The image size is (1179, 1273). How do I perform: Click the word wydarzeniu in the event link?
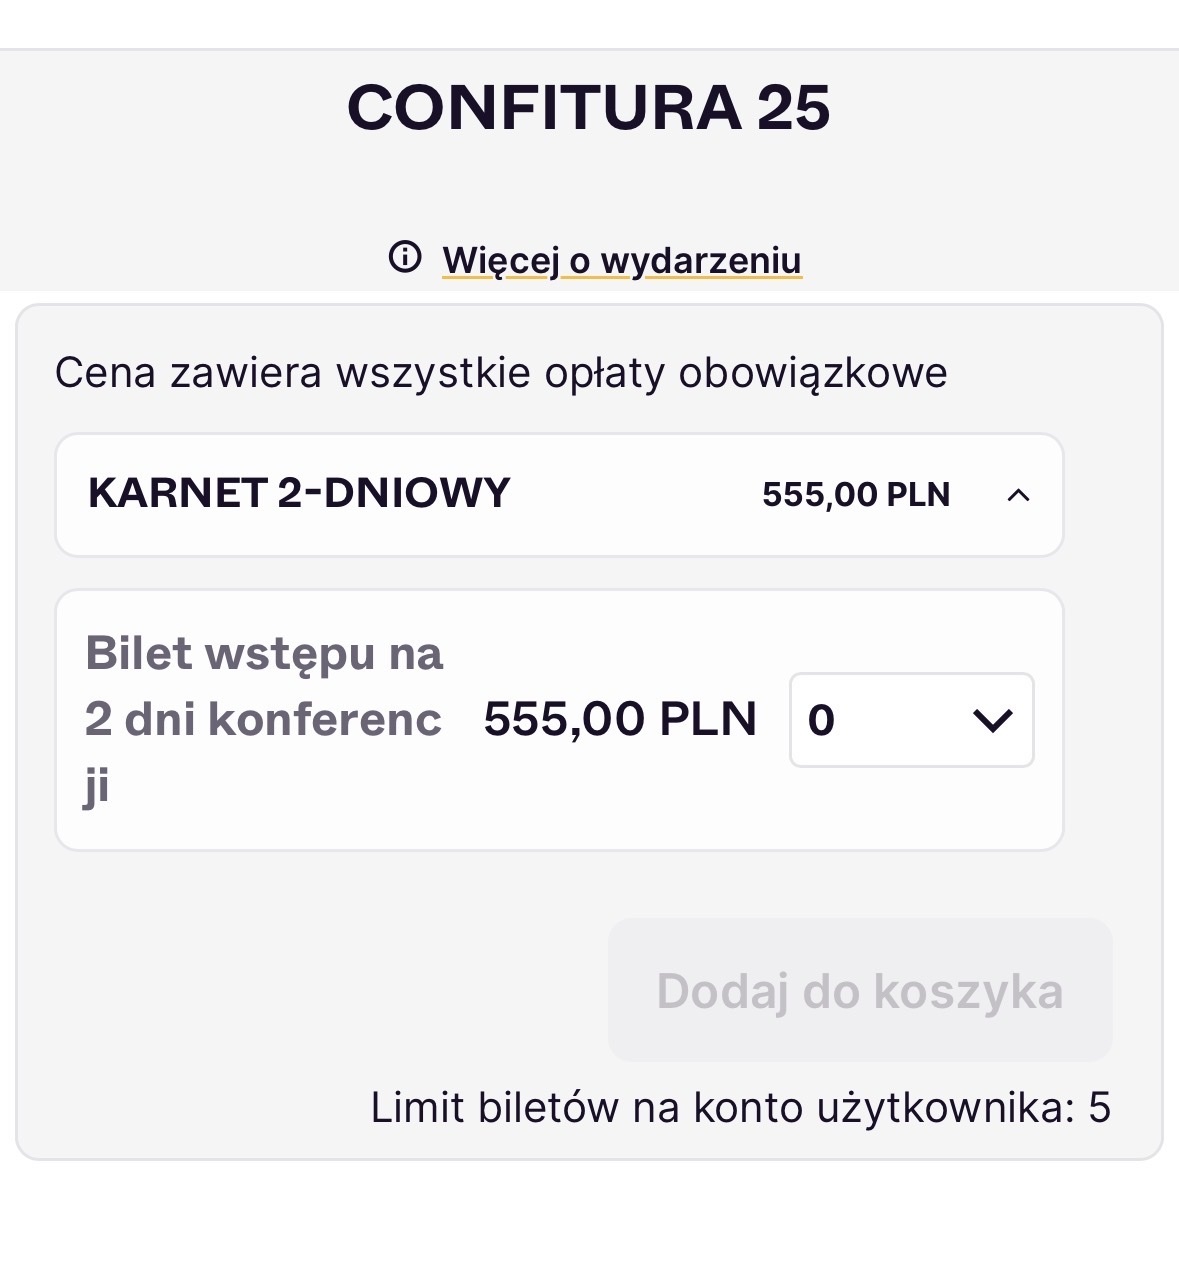701,260
